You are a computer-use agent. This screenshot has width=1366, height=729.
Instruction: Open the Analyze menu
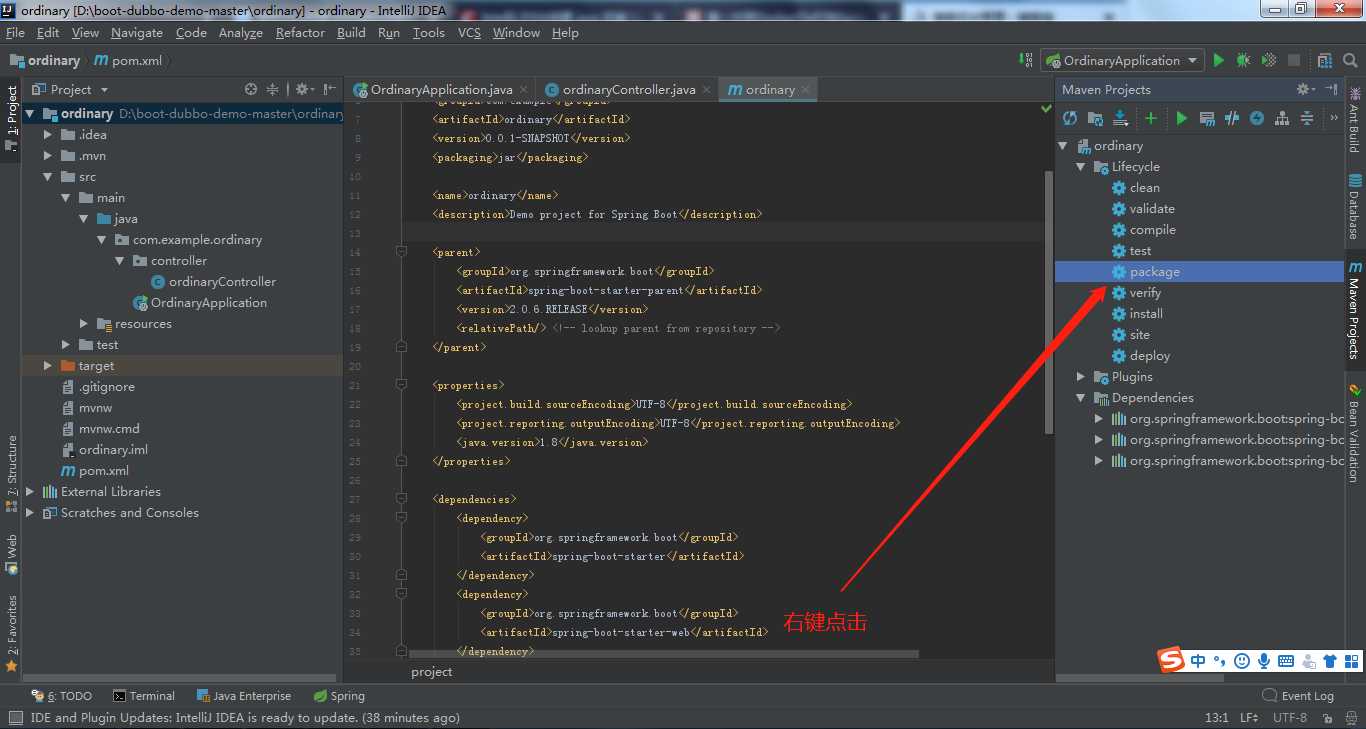240,33
